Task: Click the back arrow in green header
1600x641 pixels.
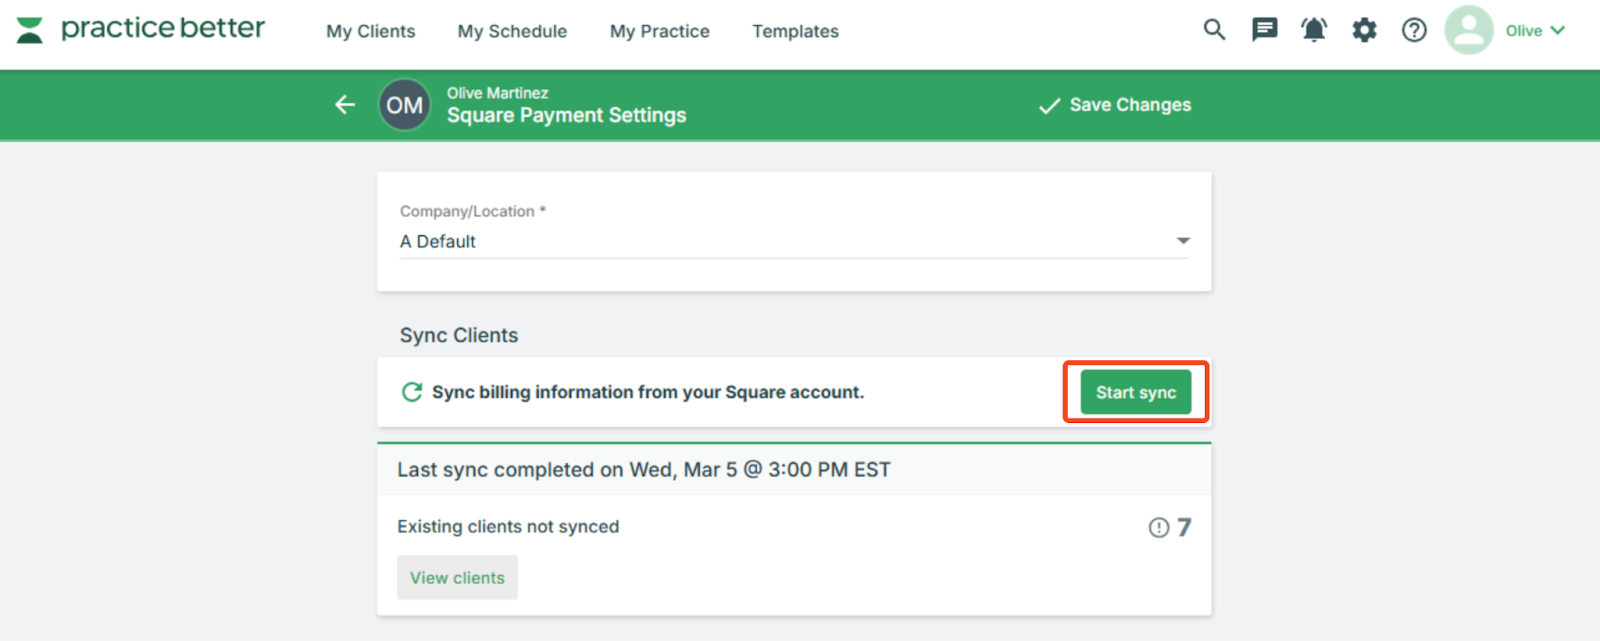Action: pos(345,104)
